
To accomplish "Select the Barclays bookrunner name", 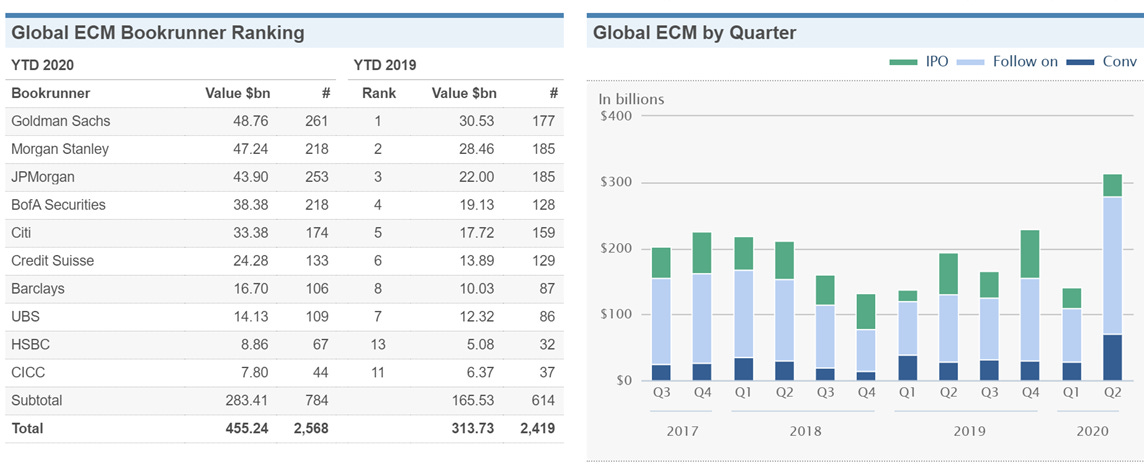I will click(x=38, y=288).
